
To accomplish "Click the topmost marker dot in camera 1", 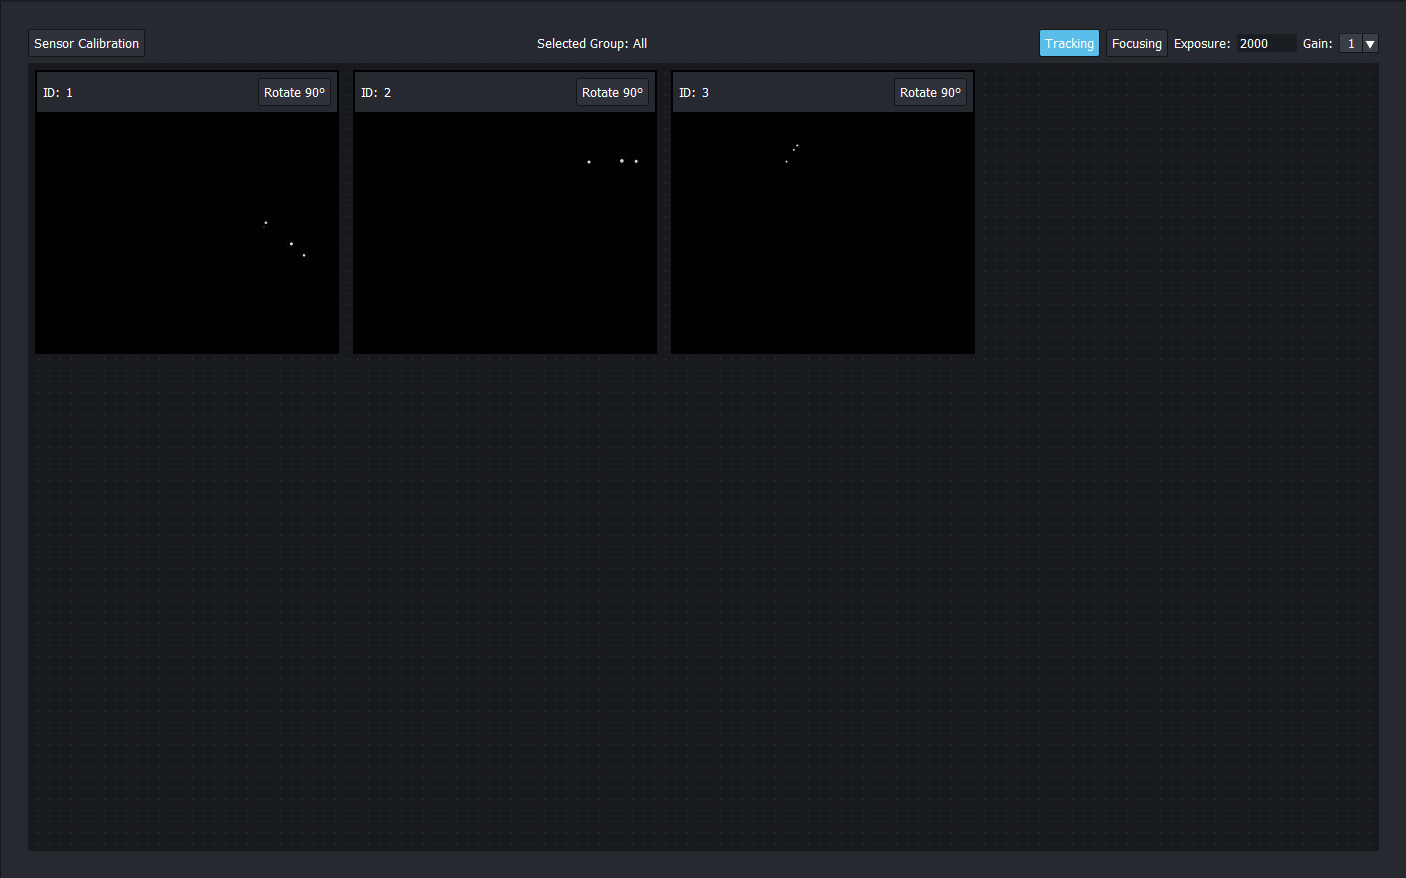I will pos(265,222).
